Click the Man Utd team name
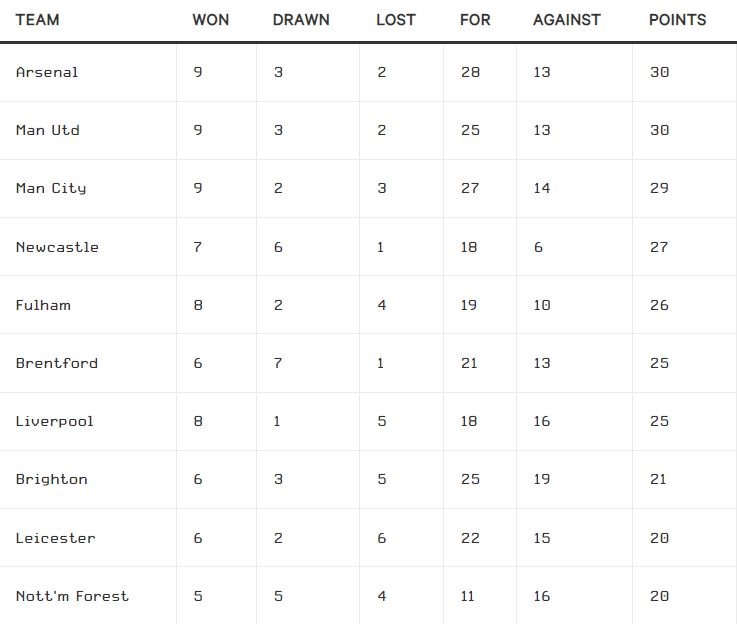 point(48,130)
